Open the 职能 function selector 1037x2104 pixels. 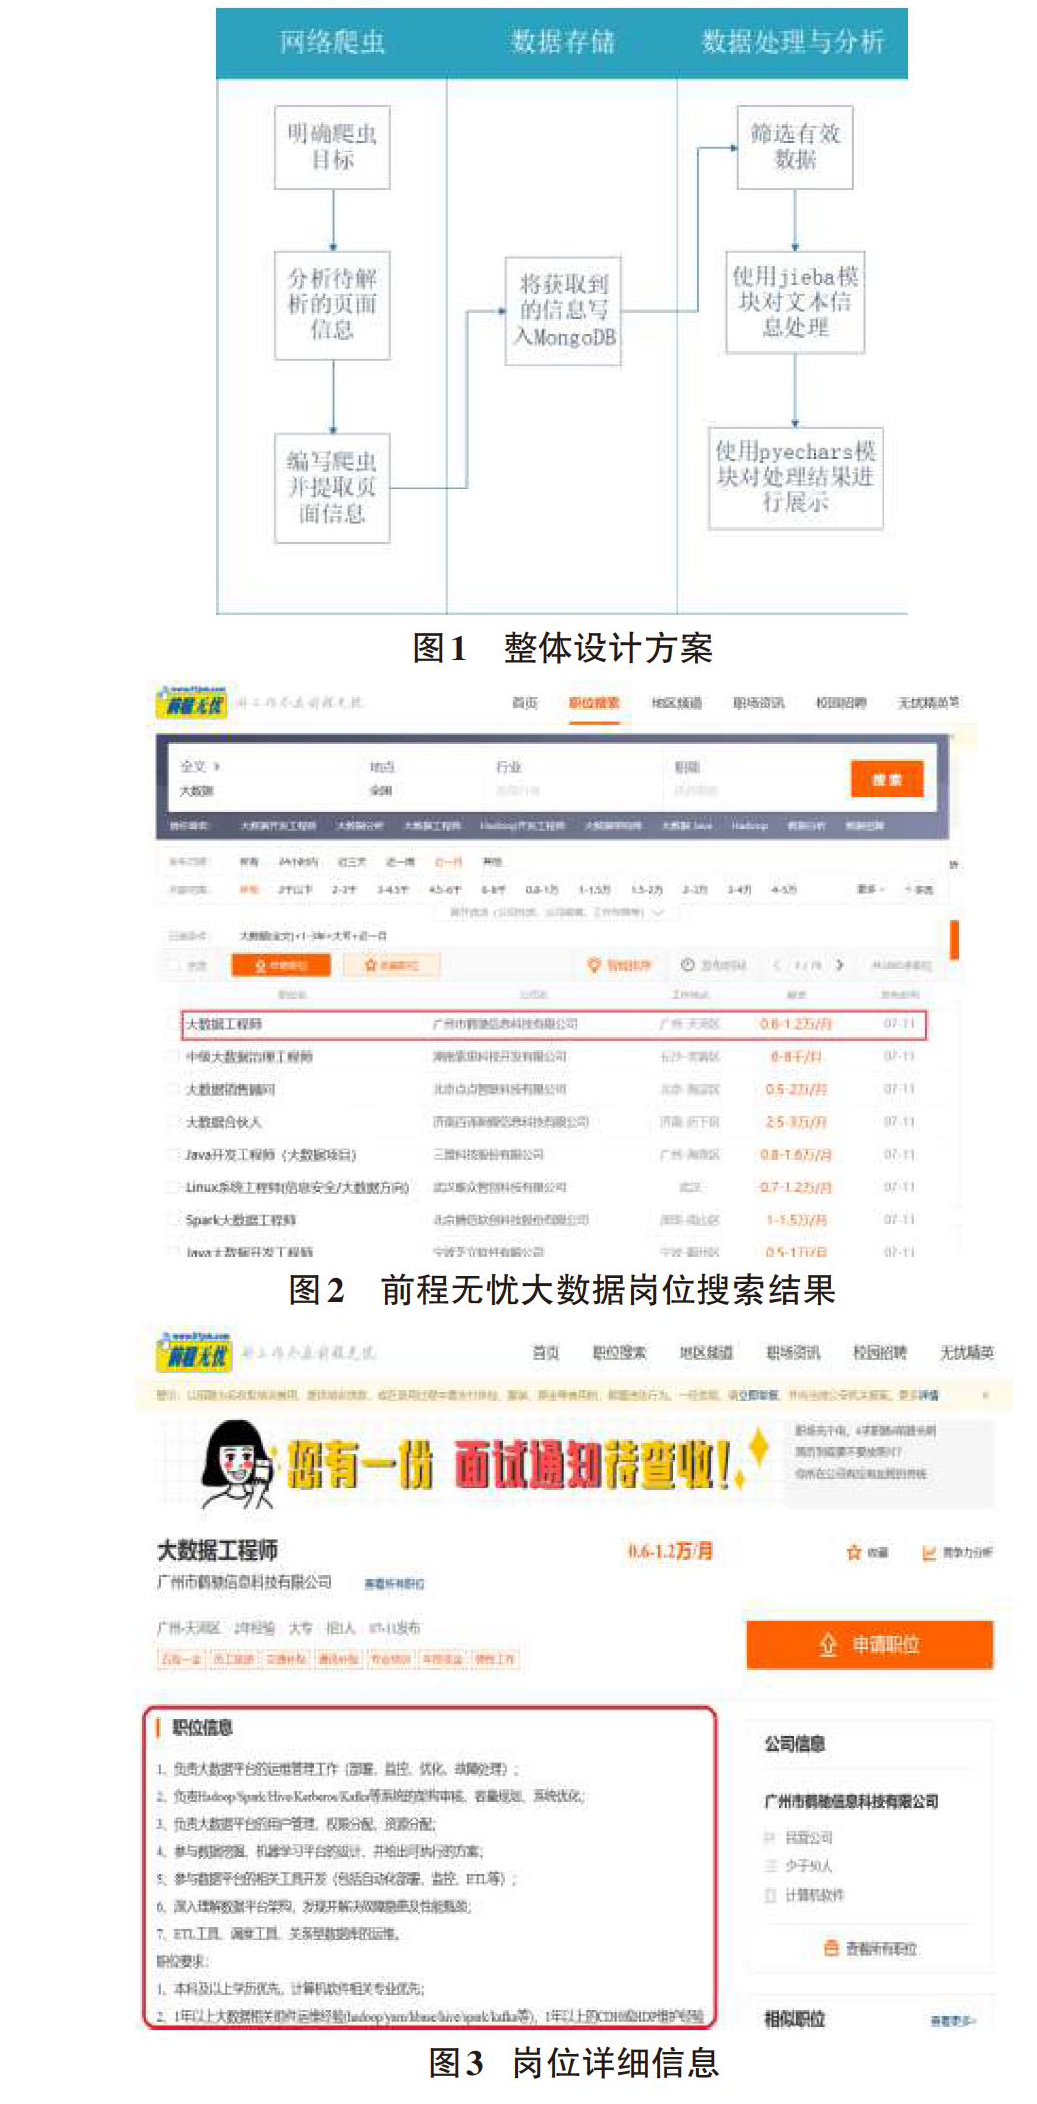pyautogui.click(x=696, y=778)
